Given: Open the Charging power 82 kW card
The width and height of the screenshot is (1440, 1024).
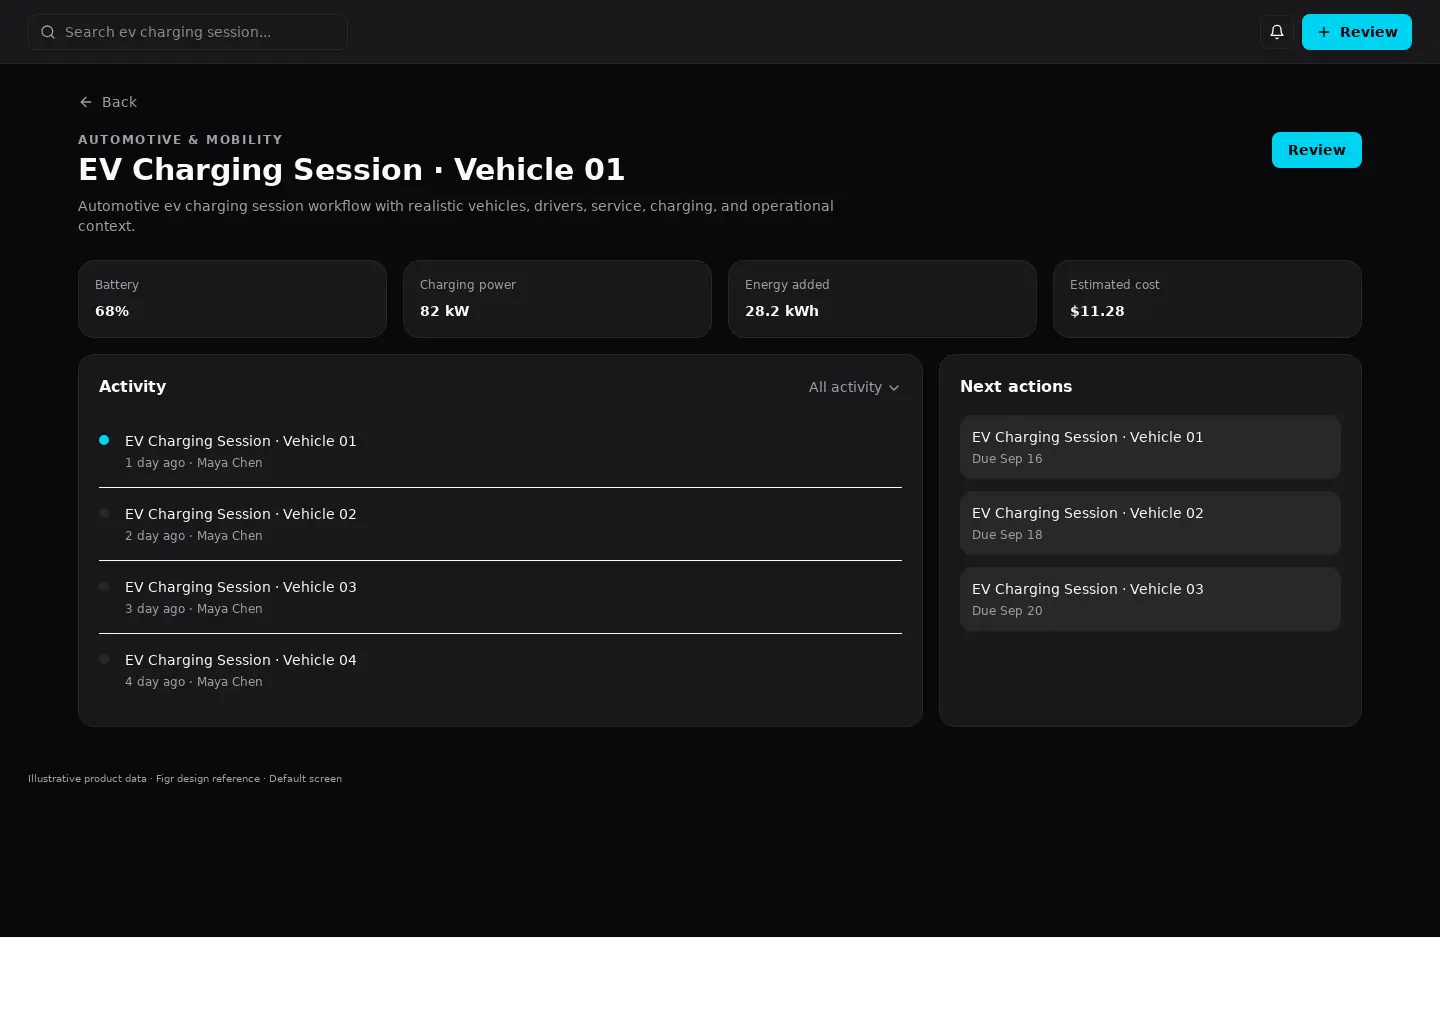Looking at the screenshot, I should 557,299.
